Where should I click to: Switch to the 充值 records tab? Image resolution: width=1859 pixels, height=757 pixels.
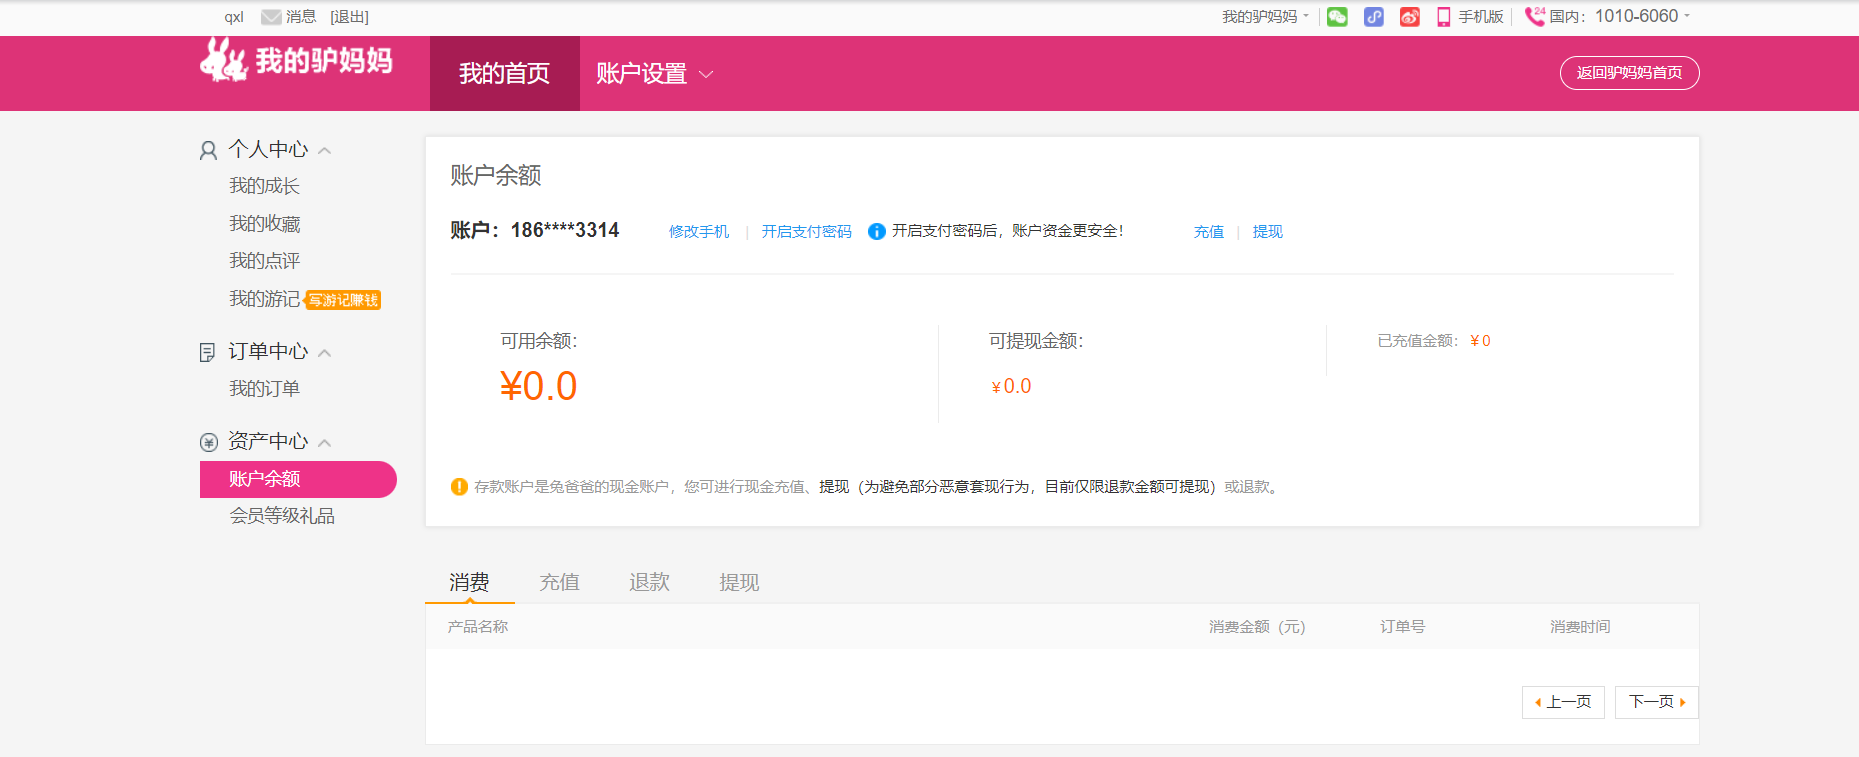coord(559,582)
